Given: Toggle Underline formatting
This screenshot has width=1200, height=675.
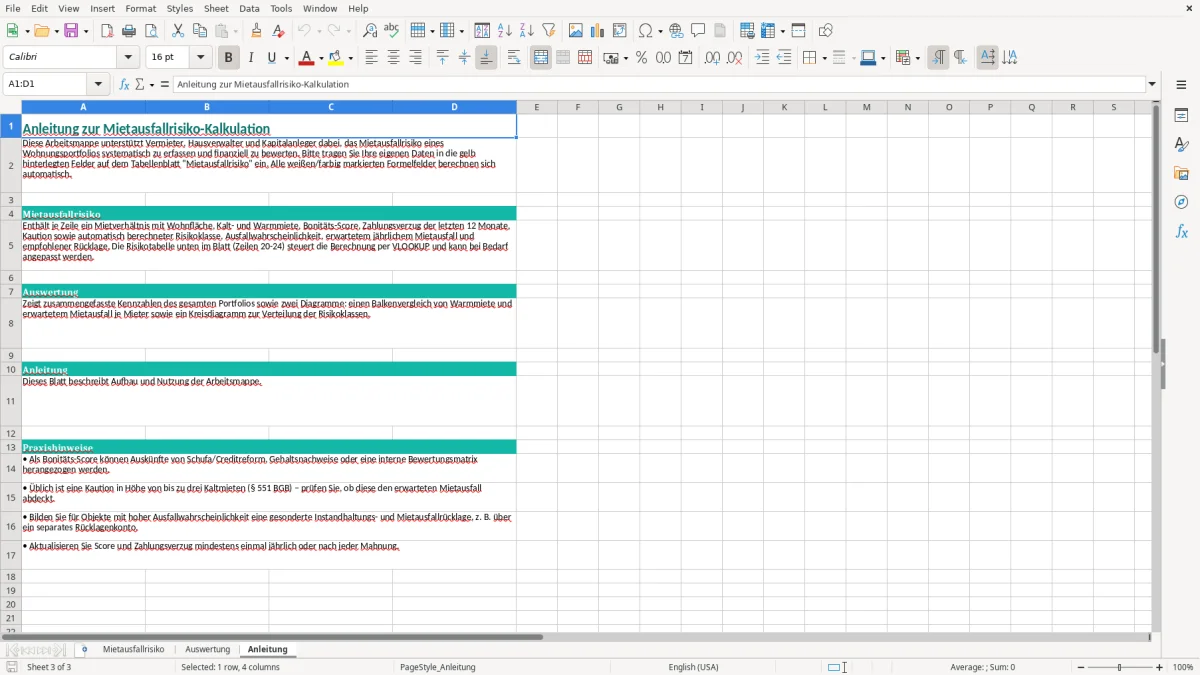Looking at the screenshot, I should (x=271, y=58).
